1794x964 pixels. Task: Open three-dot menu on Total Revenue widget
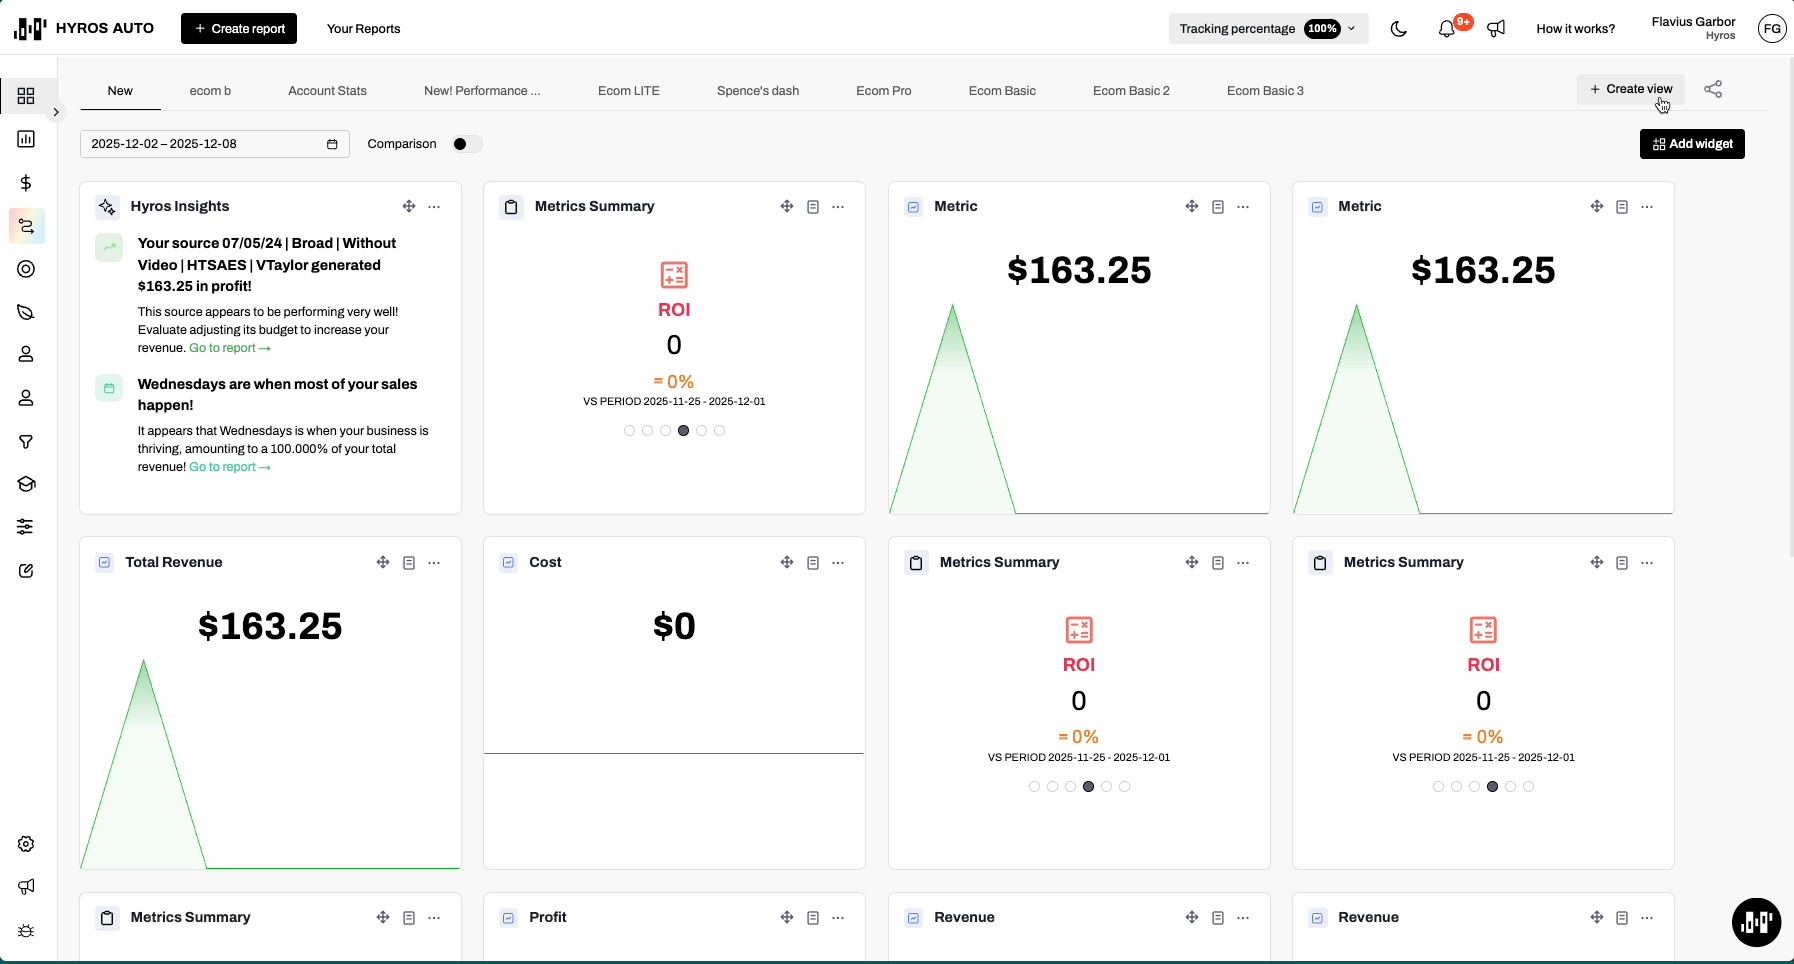tap(434, 563)
